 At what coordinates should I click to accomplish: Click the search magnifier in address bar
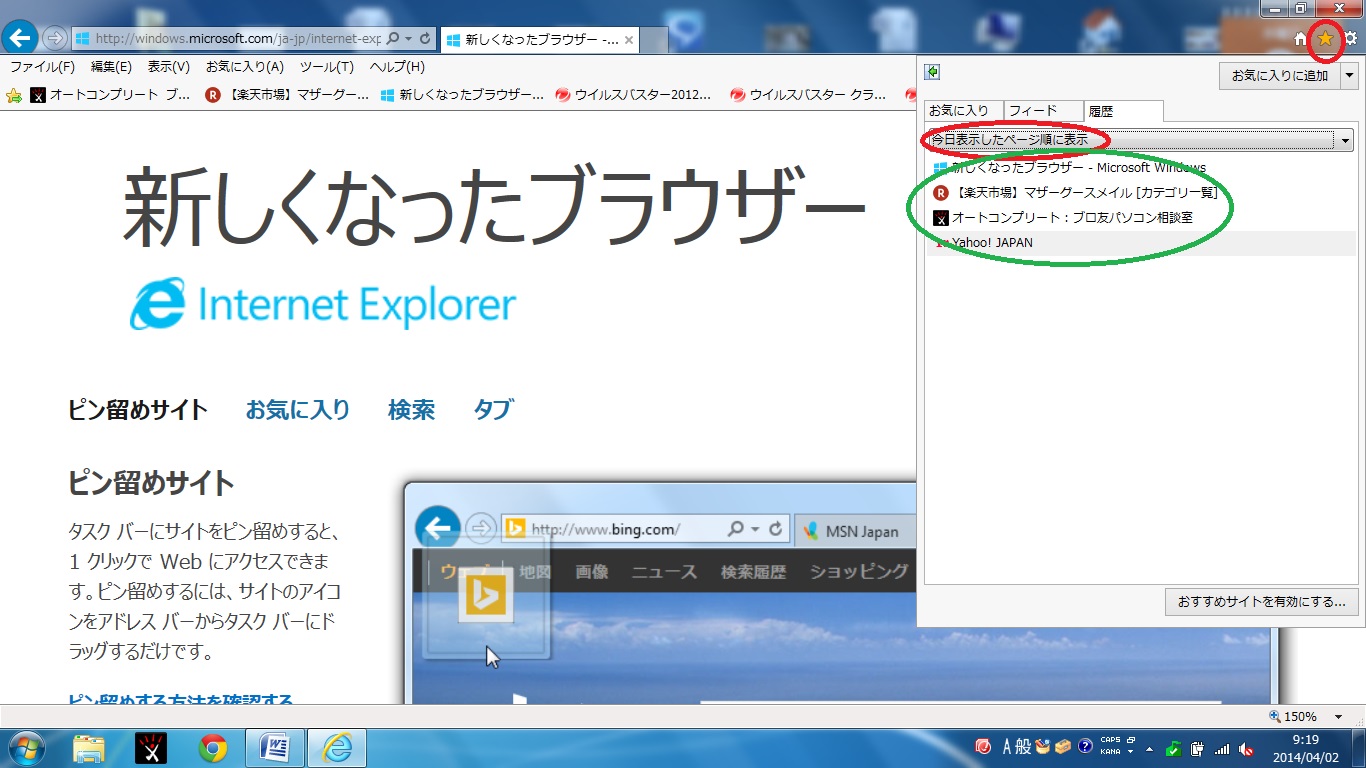[x=393, y=39]
